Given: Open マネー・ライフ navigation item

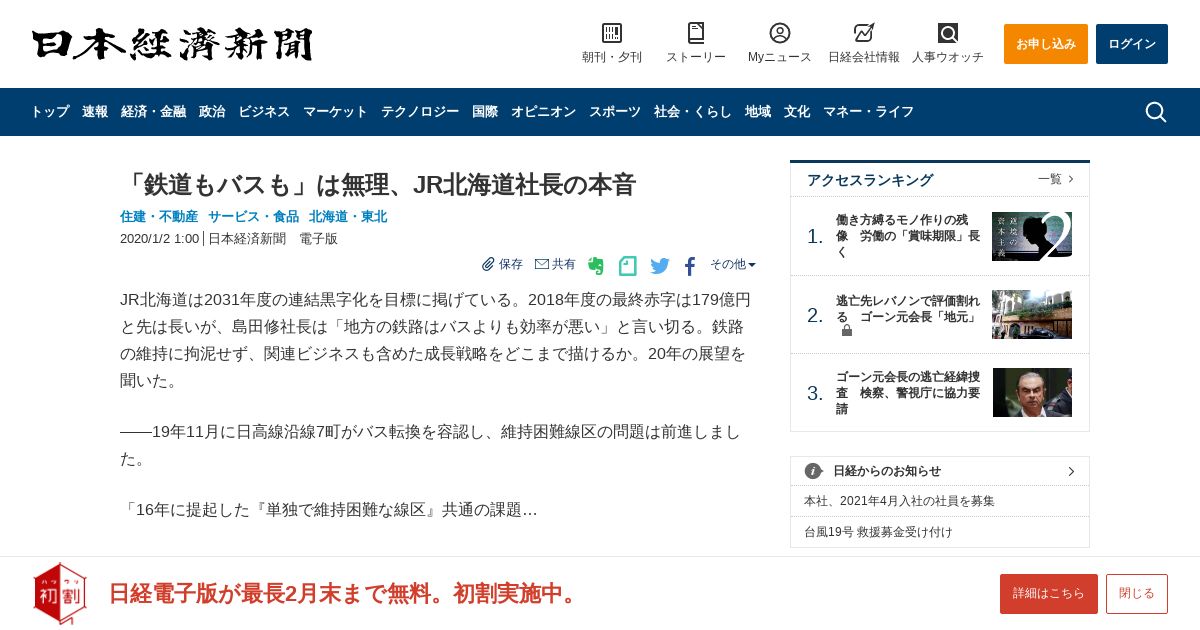Looking at the screenshot, I should (868, 112).
